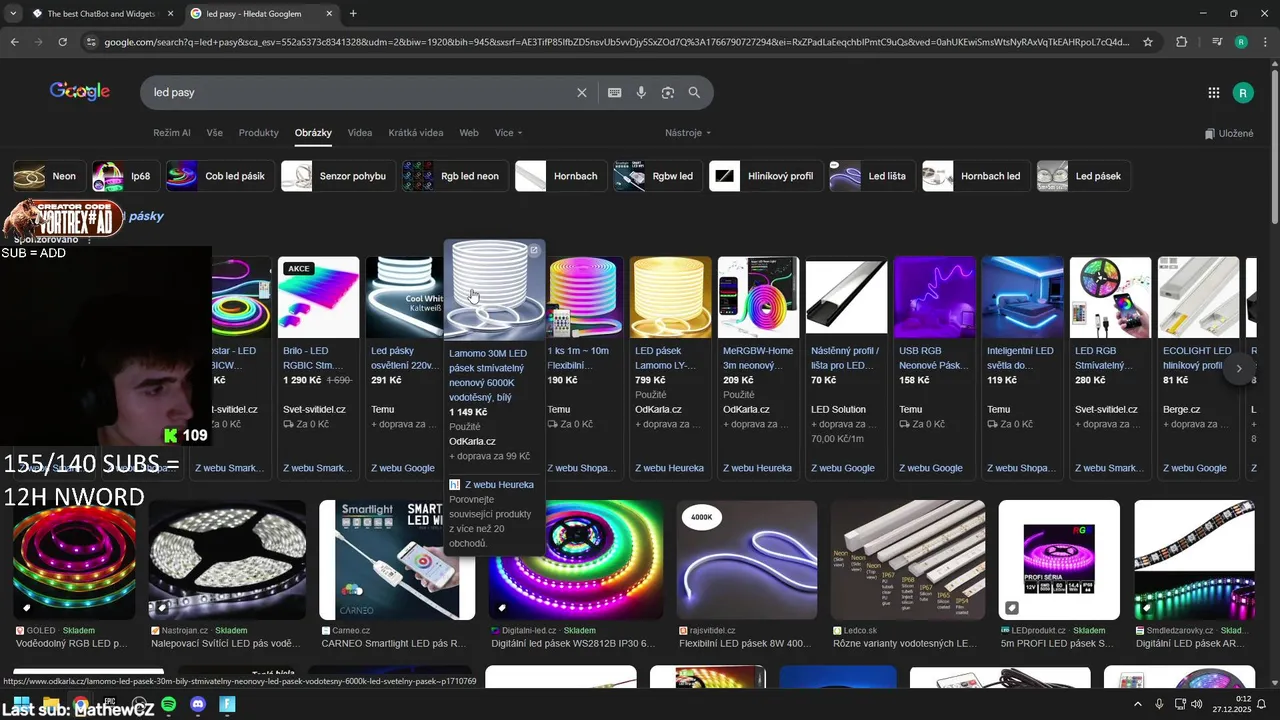Open the Spotify icon in the taskbar
Image resolution: width=1280 pixels, height=720 pixels.
[x=169, y=704]
